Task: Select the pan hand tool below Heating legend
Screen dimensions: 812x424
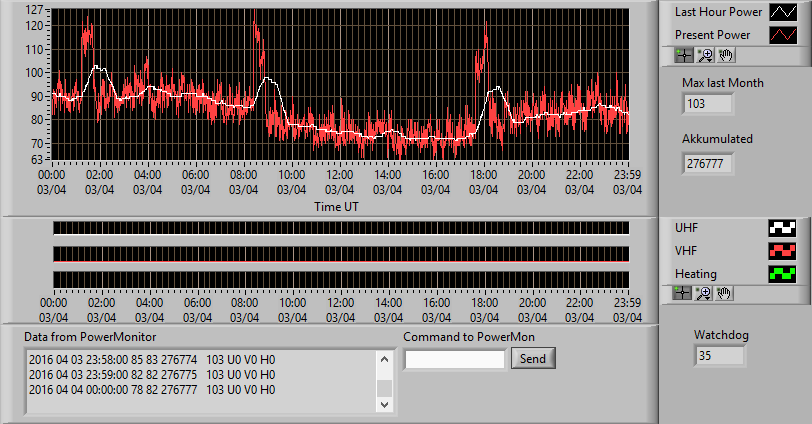Action: click(723, 293)
